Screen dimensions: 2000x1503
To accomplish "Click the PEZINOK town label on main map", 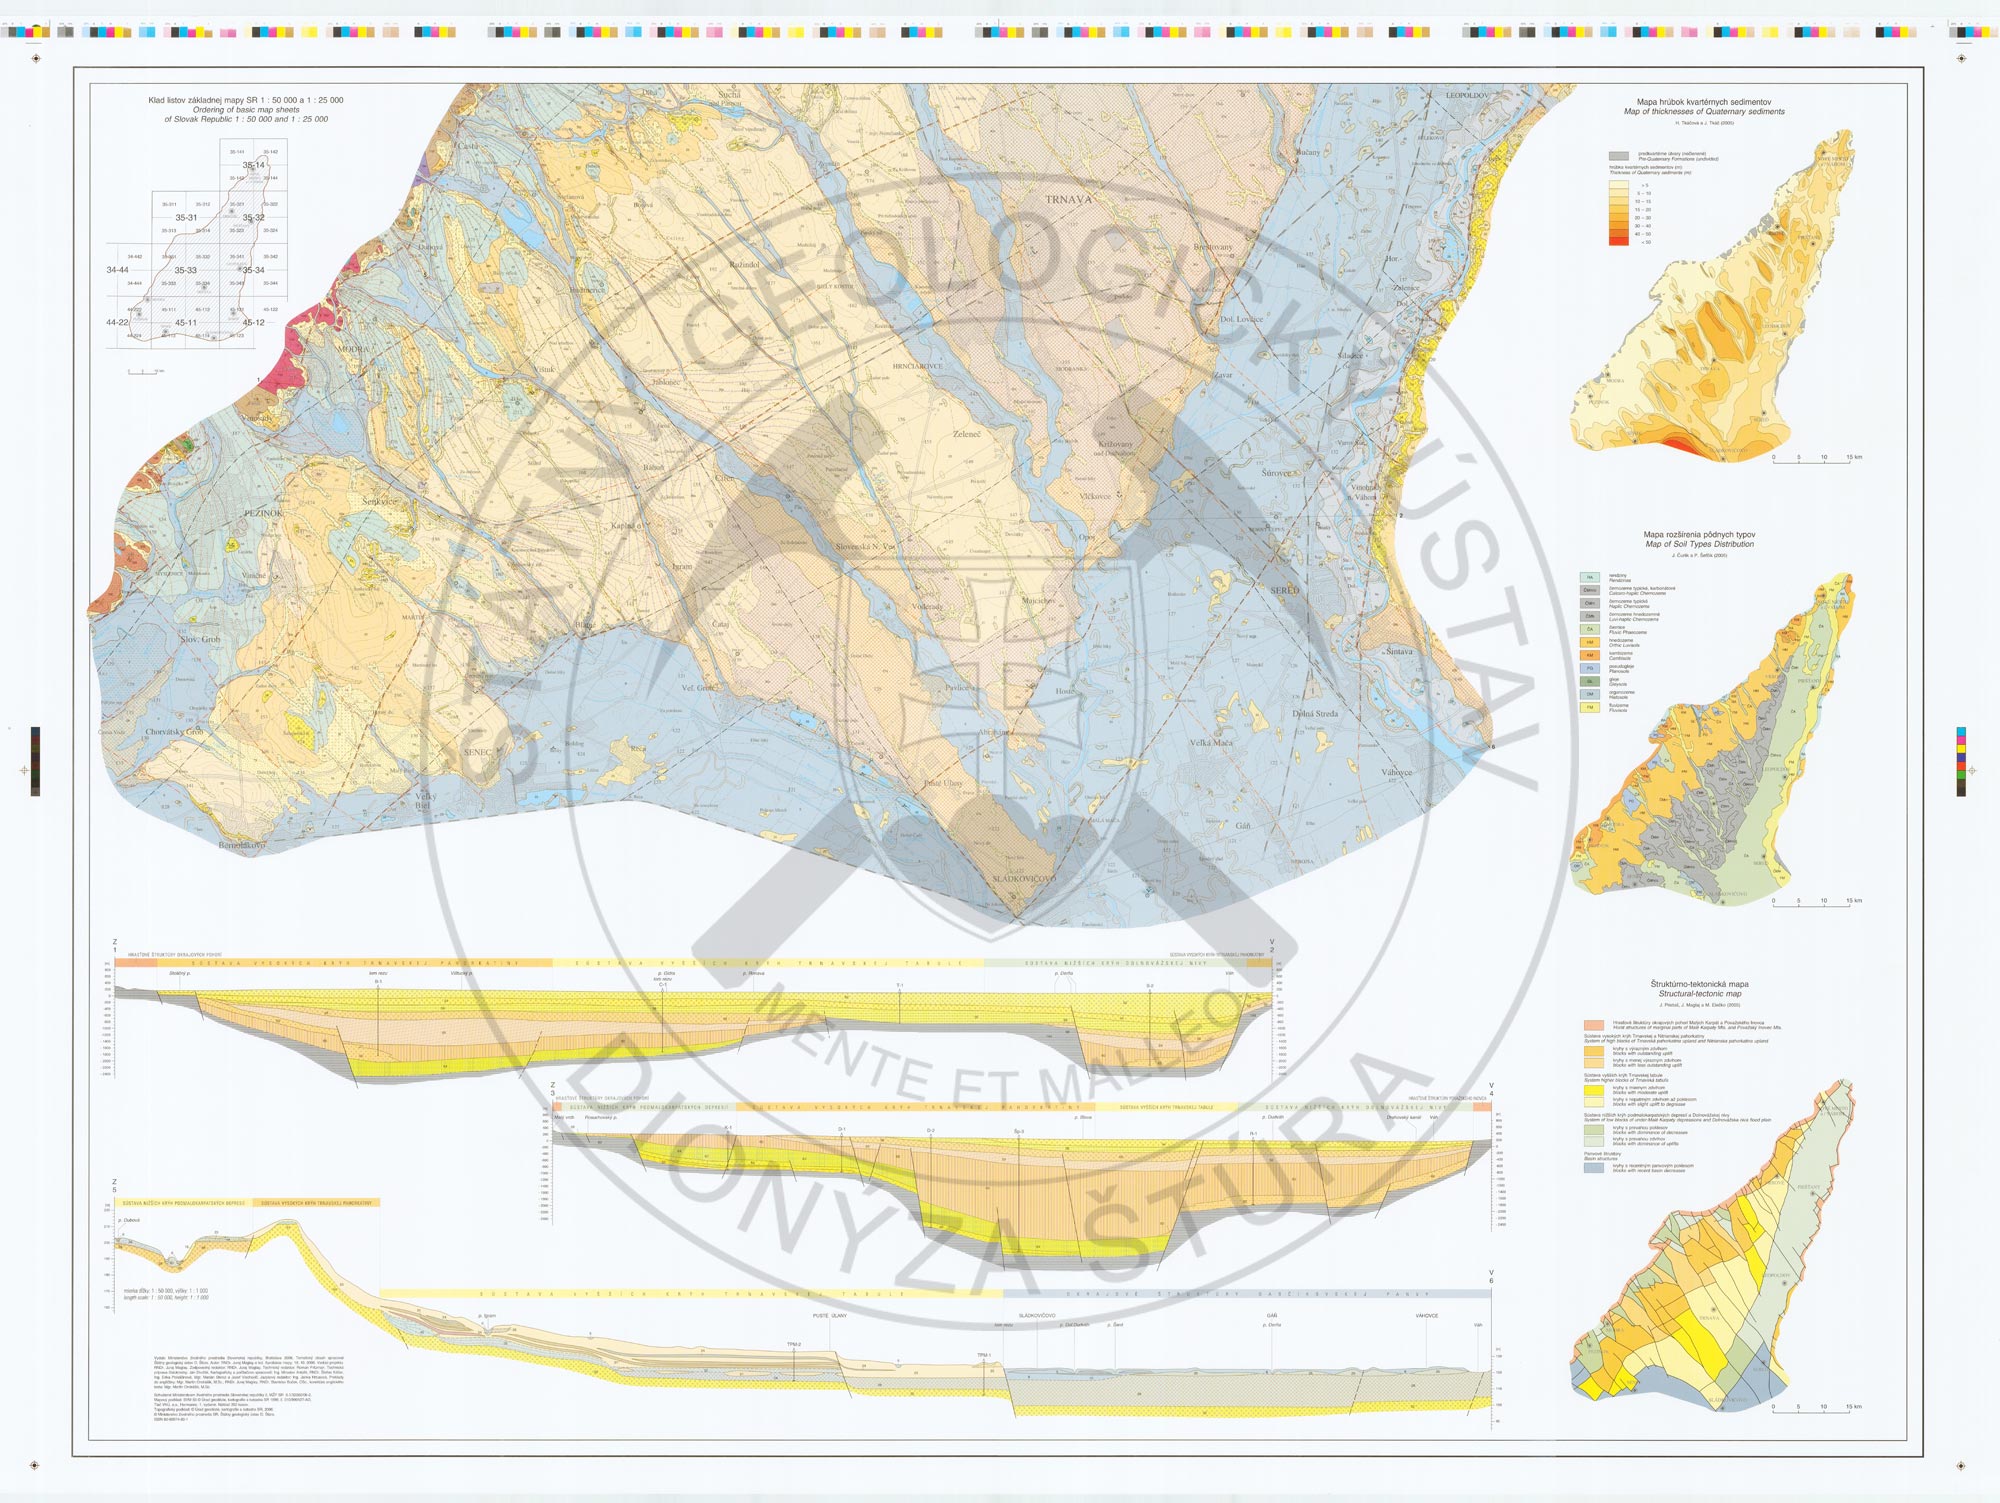I will [x=264, y=513].
